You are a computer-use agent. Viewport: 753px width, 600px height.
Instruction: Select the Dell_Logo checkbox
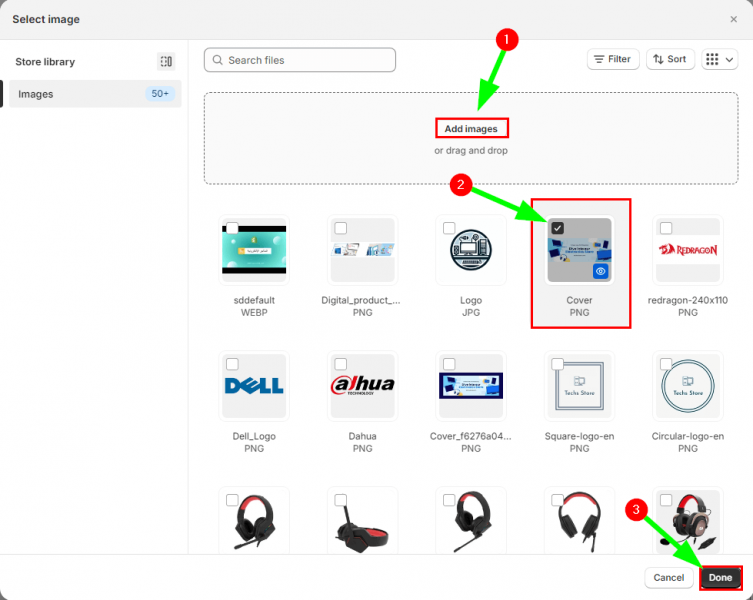pyautogui.click(x=232, y=364)
